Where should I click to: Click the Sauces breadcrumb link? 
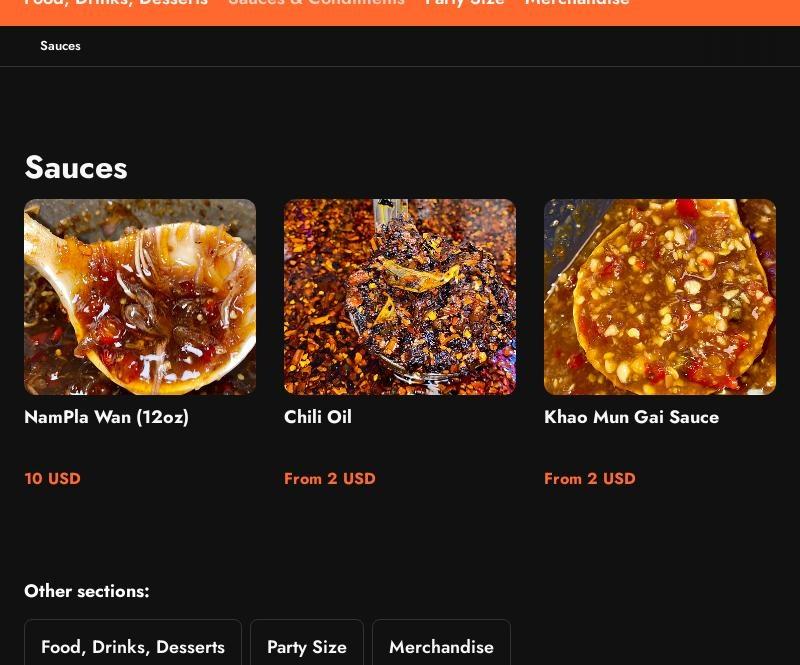60,46
